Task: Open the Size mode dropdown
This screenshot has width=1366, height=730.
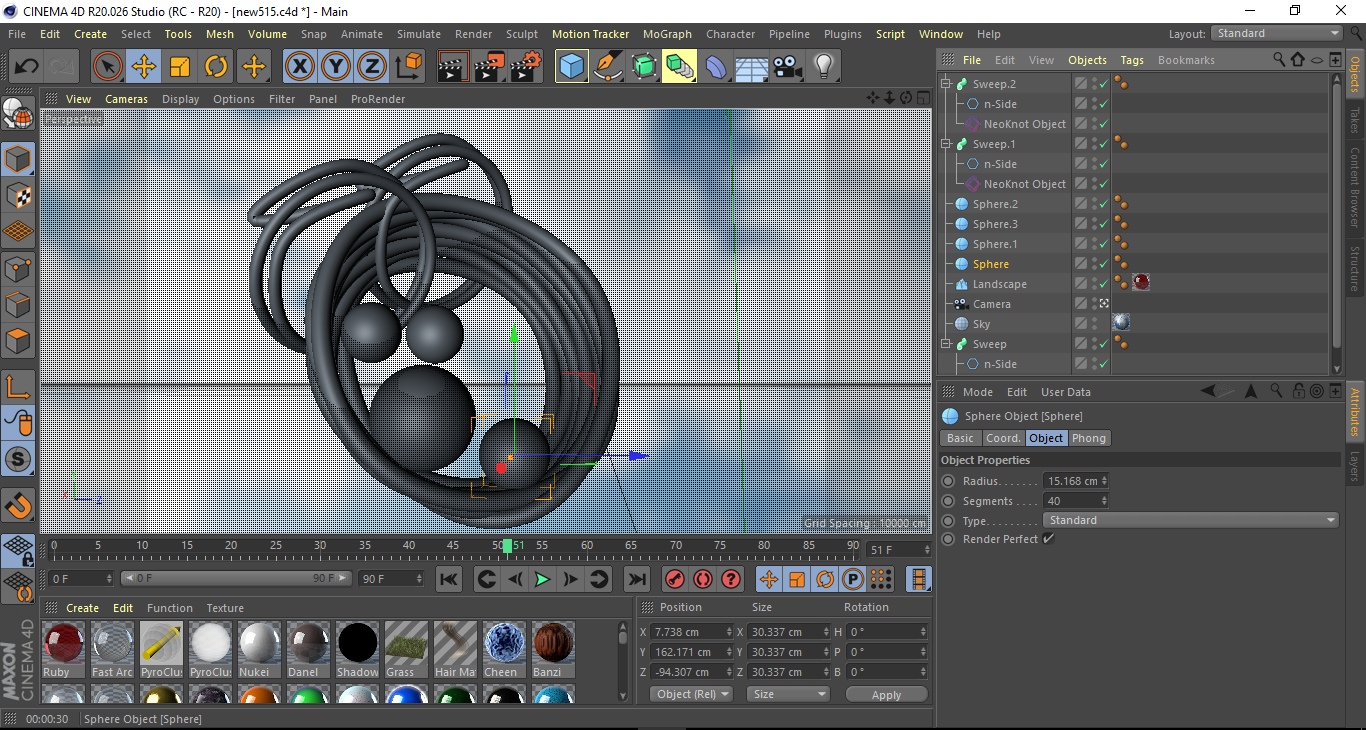Action: pos(788,694)
